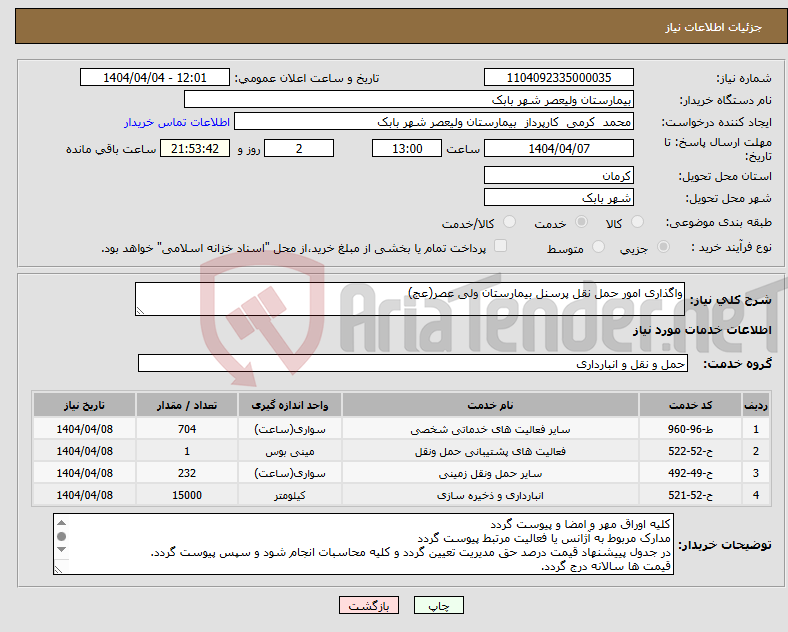The image size is (788, 632).
Task: Select the متوسط purchase type radio
Action: [x=598, y=247]
